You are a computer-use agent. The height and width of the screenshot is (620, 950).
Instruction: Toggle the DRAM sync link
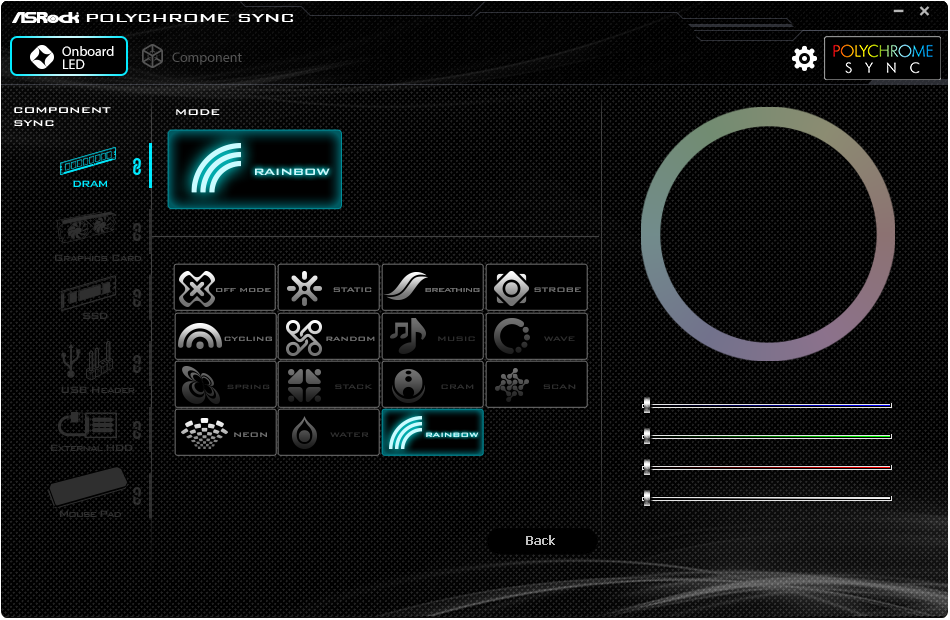137,167
